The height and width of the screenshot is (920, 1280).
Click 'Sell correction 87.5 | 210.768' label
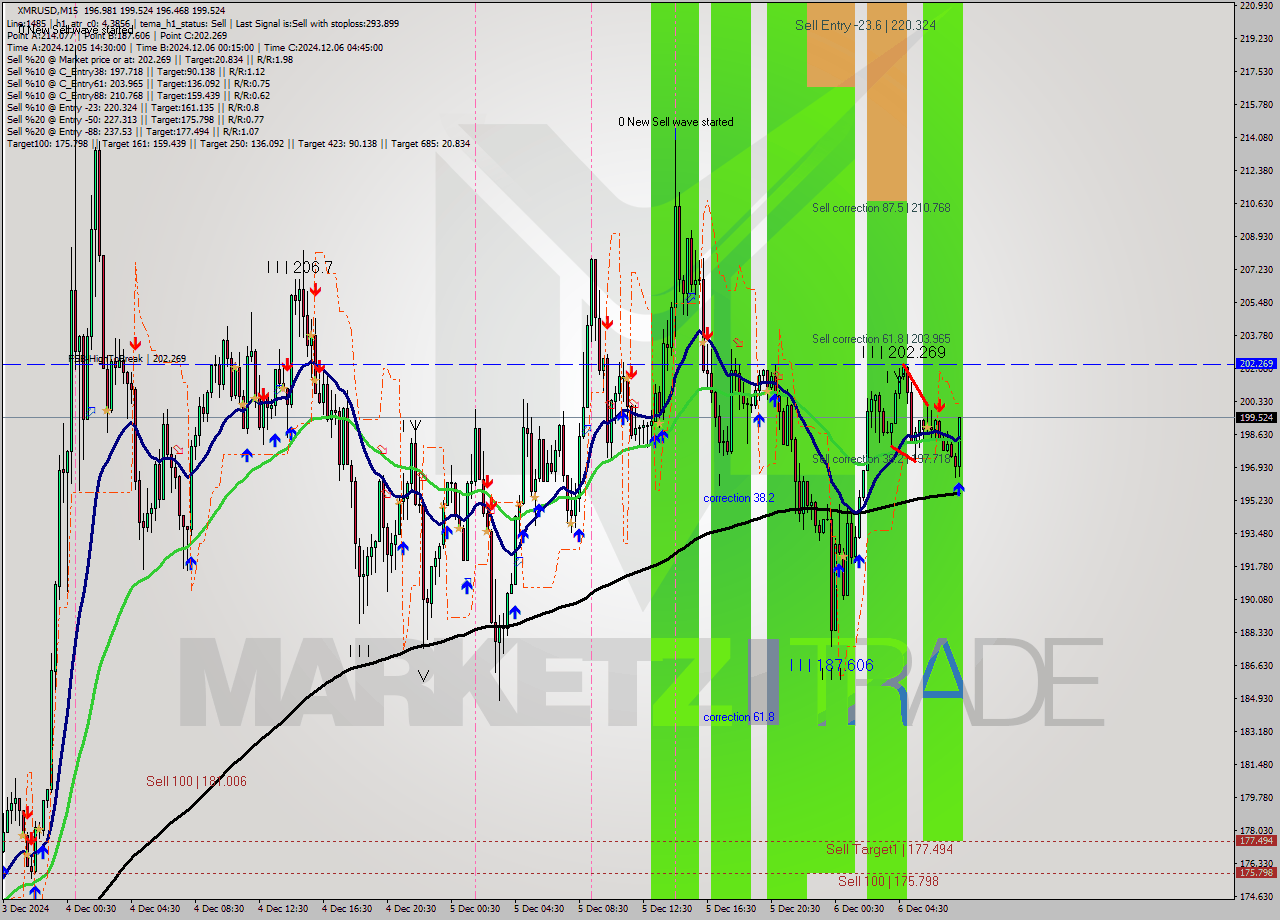click(881, 208)
